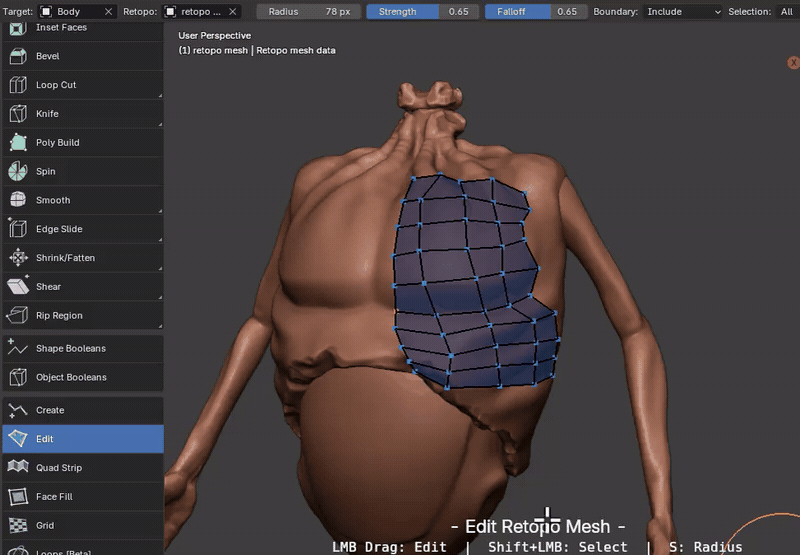The width and height of the screenshot is (800, 555).
Task: Activate the Knife tool icon
Action: [18, 114]
